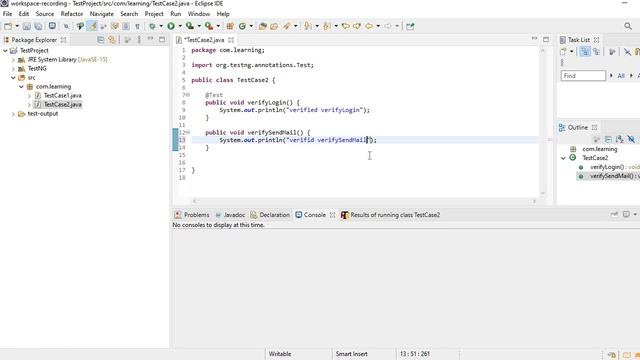
Task: Toggle Categorized view in Task List
Action: pyautogui.click(x=585, y=52)
